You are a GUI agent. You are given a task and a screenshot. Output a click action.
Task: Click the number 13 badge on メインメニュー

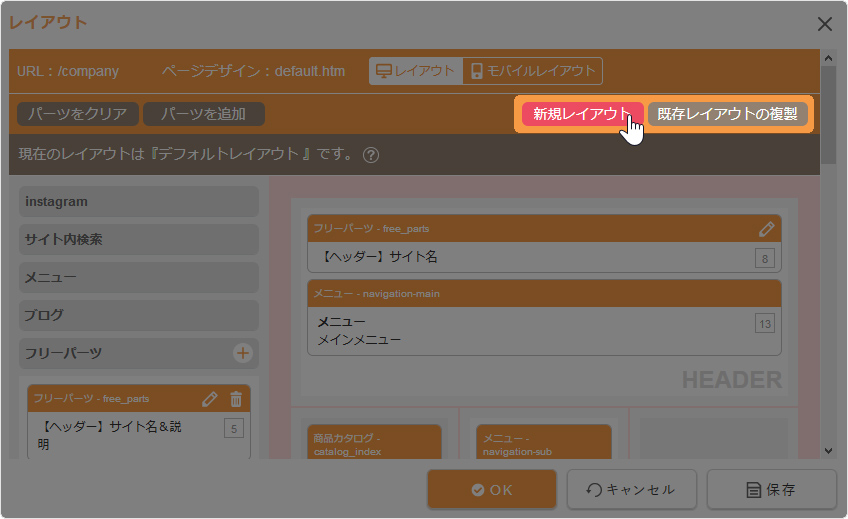(765, 323)
